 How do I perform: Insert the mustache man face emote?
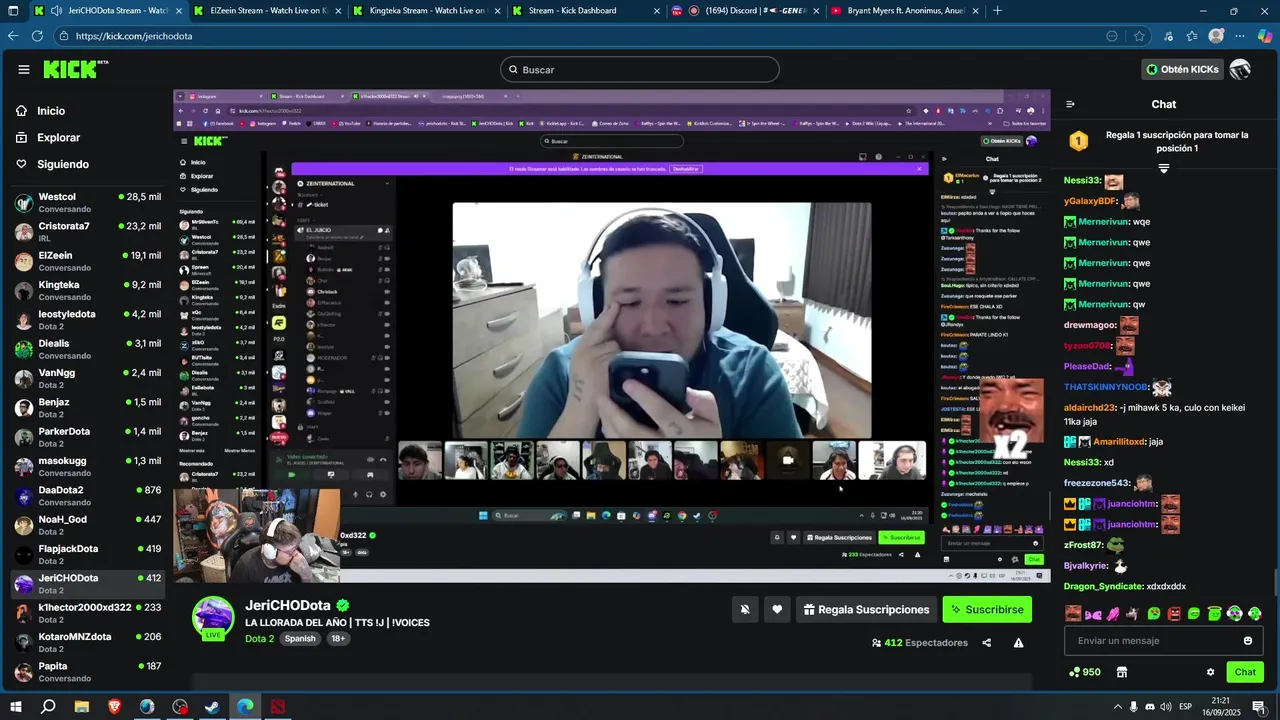pos(1073,613)
